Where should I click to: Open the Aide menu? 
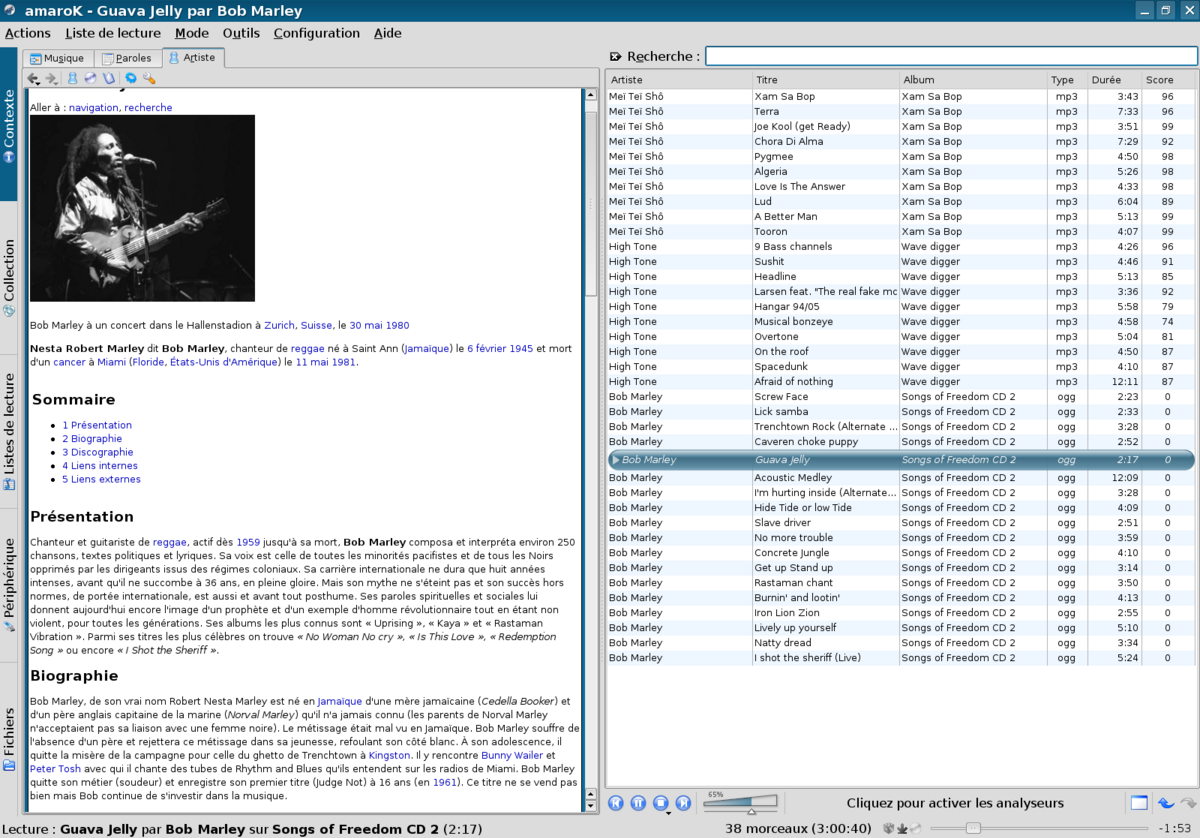click(388, 33)
